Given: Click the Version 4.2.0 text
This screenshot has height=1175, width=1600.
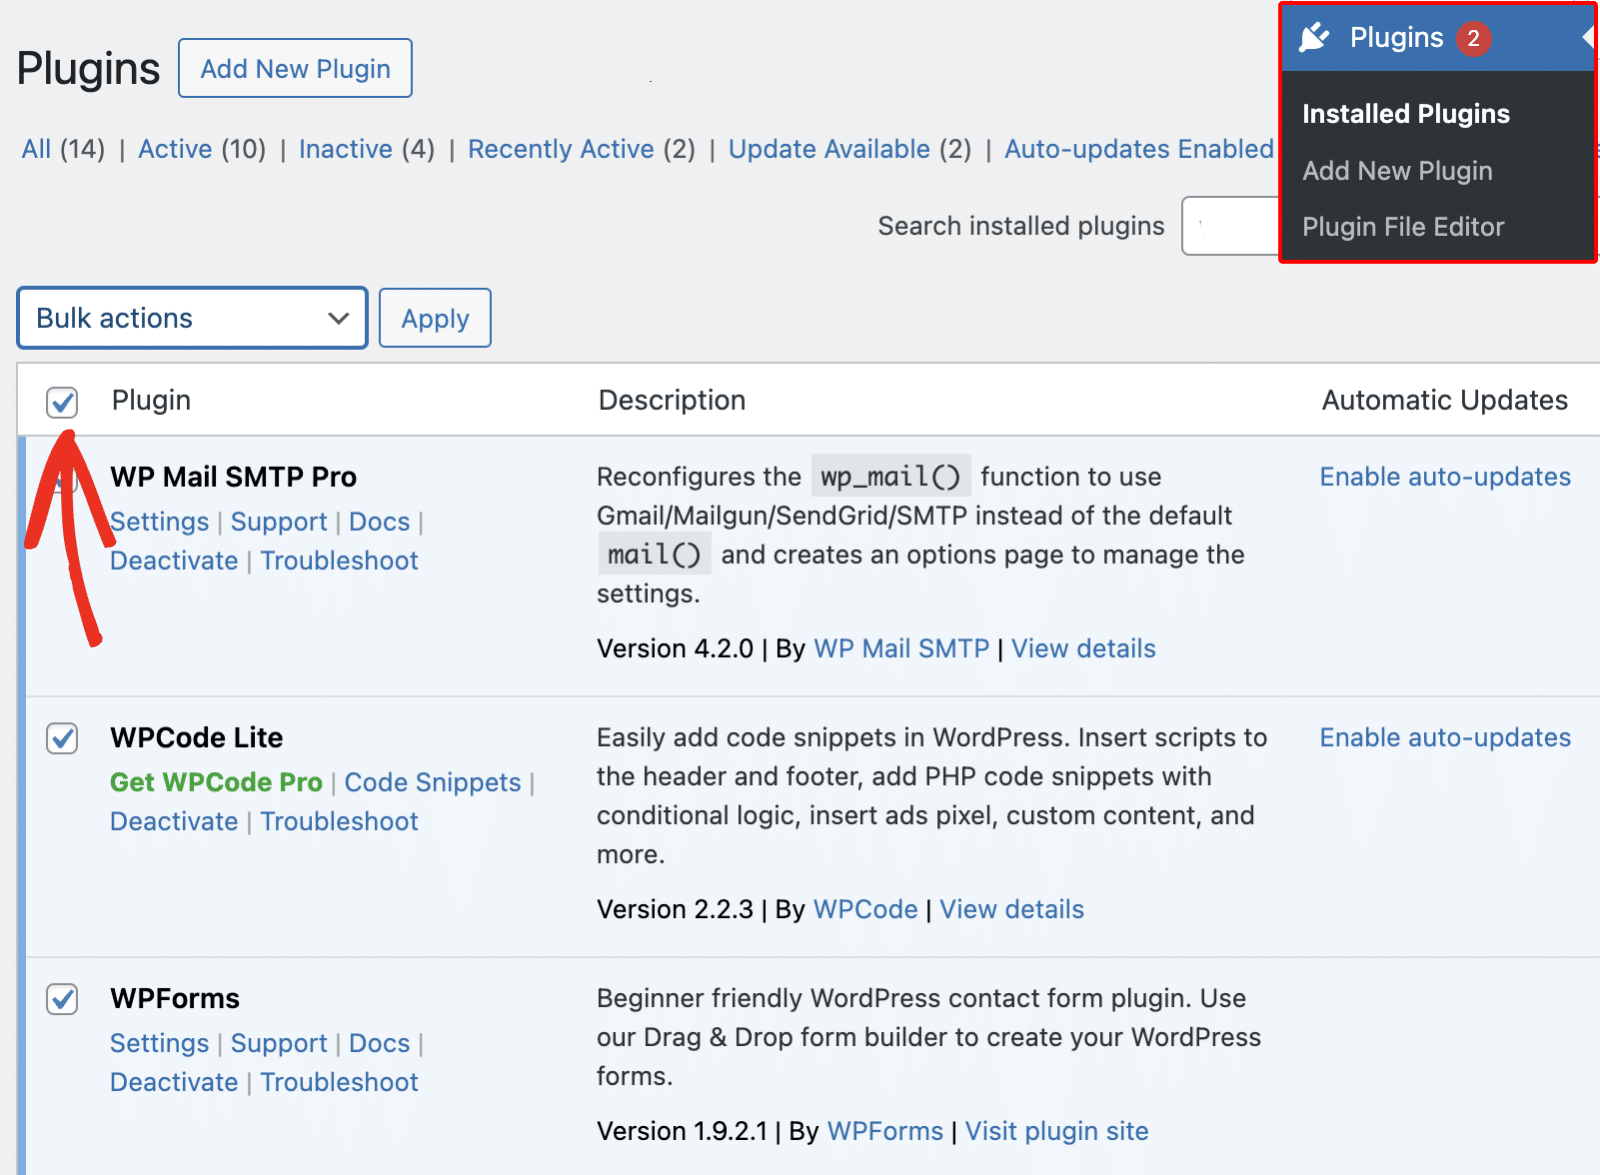Looking at the screenshot, I should click(x=675, y=649).
